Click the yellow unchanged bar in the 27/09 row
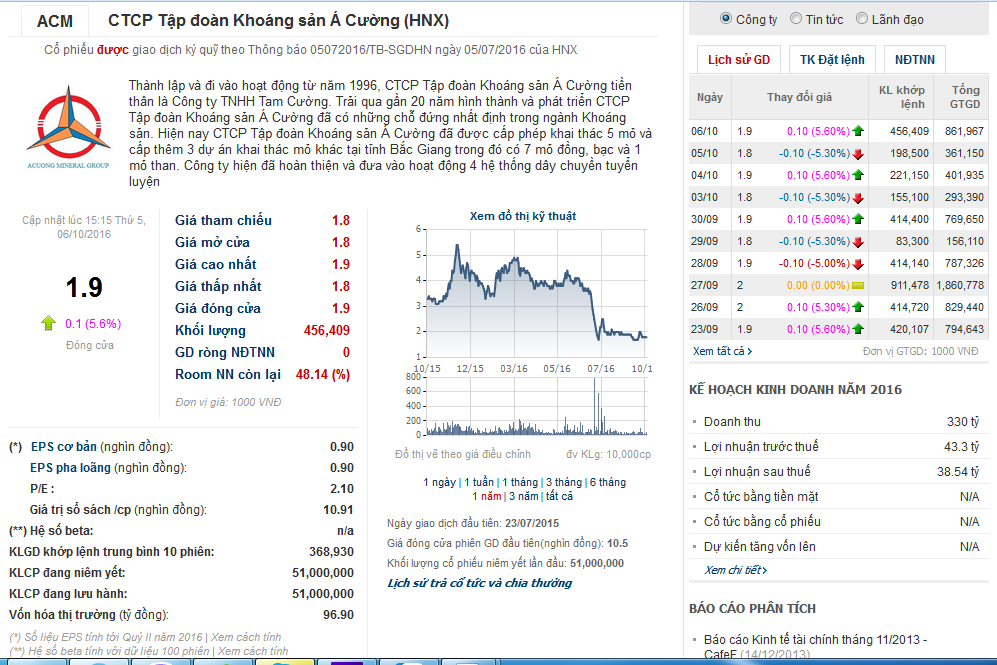Screen dimensions: 997x665 tap(858, 285)
